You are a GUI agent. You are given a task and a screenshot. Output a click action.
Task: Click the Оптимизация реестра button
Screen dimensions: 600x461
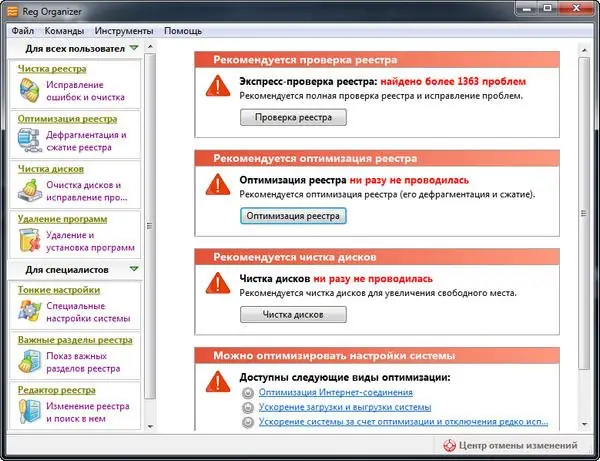click(x=293, y=216)
